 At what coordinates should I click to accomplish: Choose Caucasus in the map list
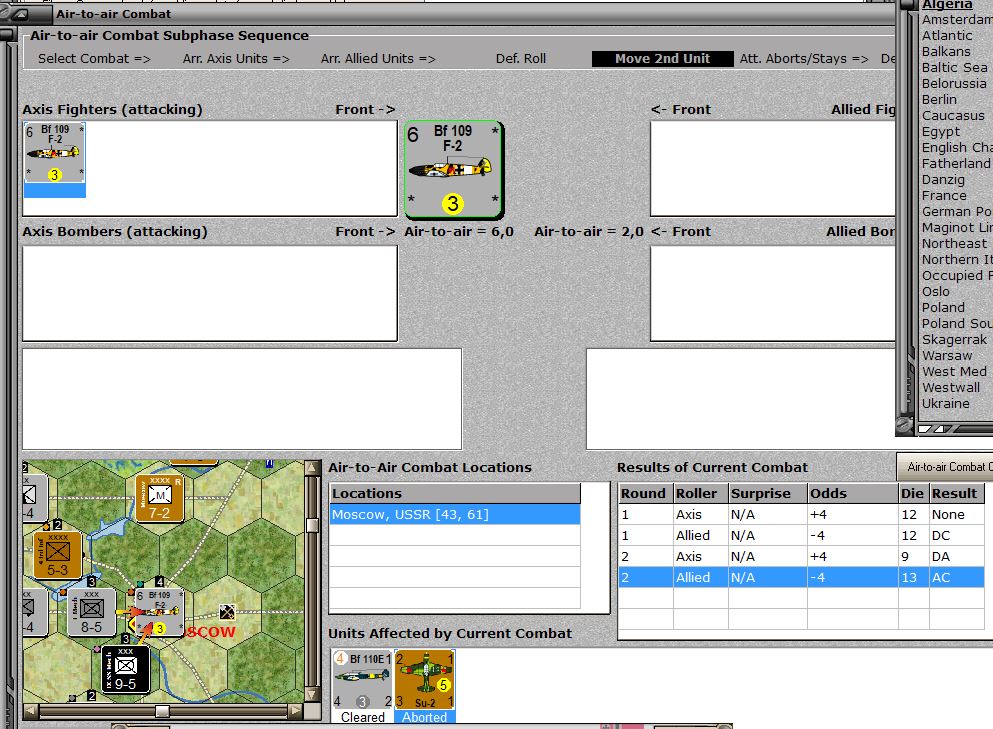click(x=953, y=115)
